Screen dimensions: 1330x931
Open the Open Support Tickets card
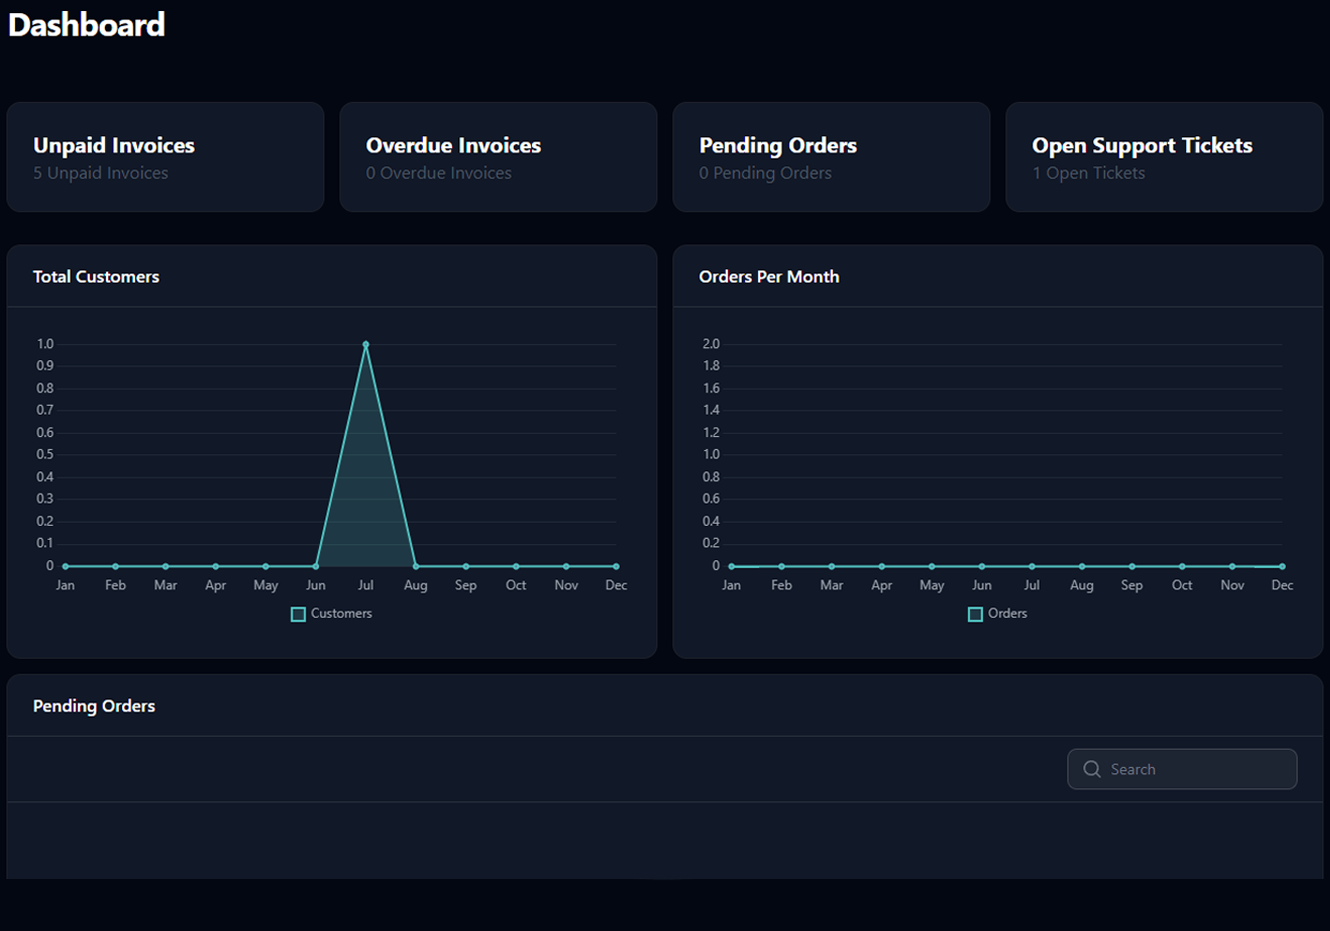click(x=1164, y=157)
